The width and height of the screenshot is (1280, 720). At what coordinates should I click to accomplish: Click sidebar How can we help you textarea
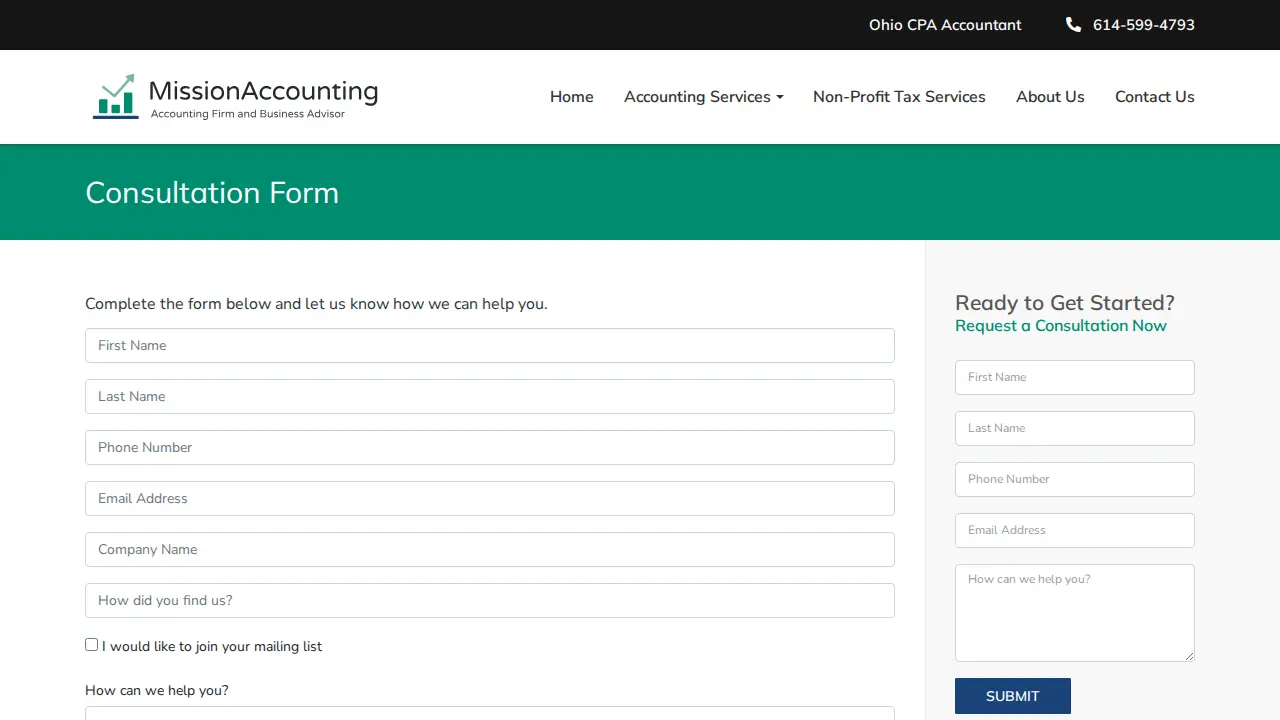tap(1075, 613)
